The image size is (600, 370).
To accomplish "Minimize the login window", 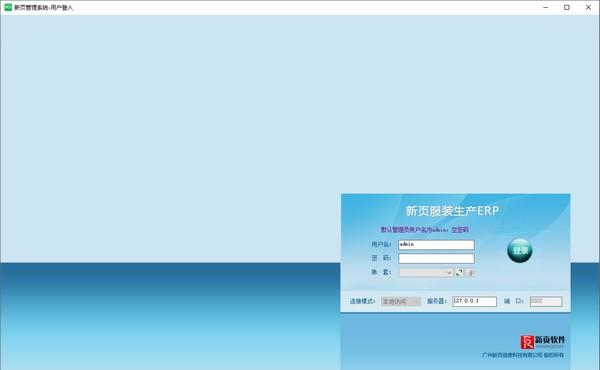I will (x=546, y=7).
